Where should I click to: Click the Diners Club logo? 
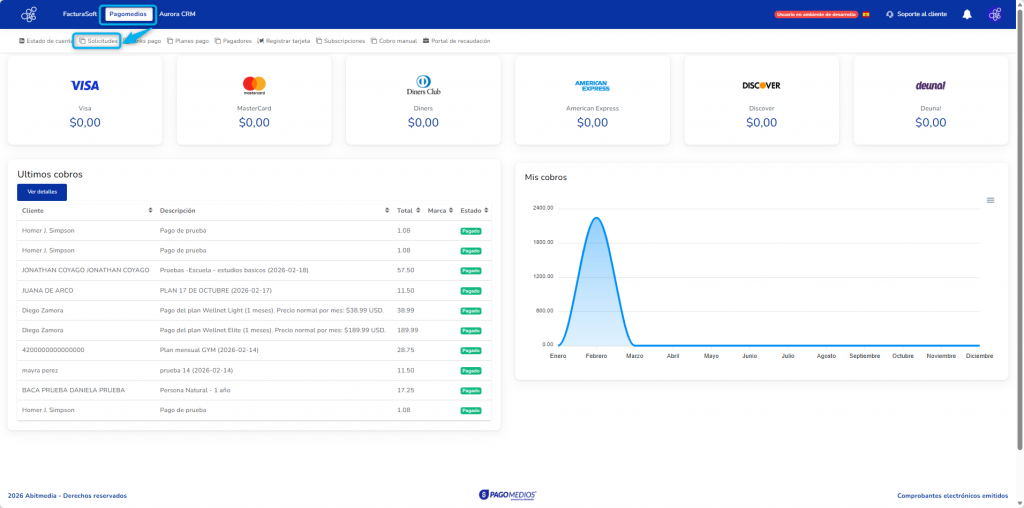[x=423, y=85]
